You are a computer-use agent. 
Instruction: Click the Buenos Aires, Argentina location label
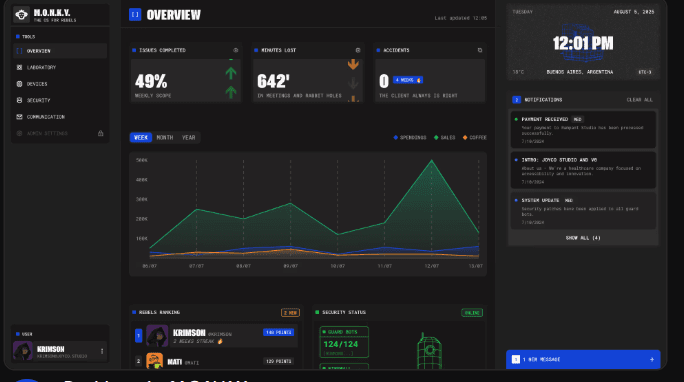[580, 72]
